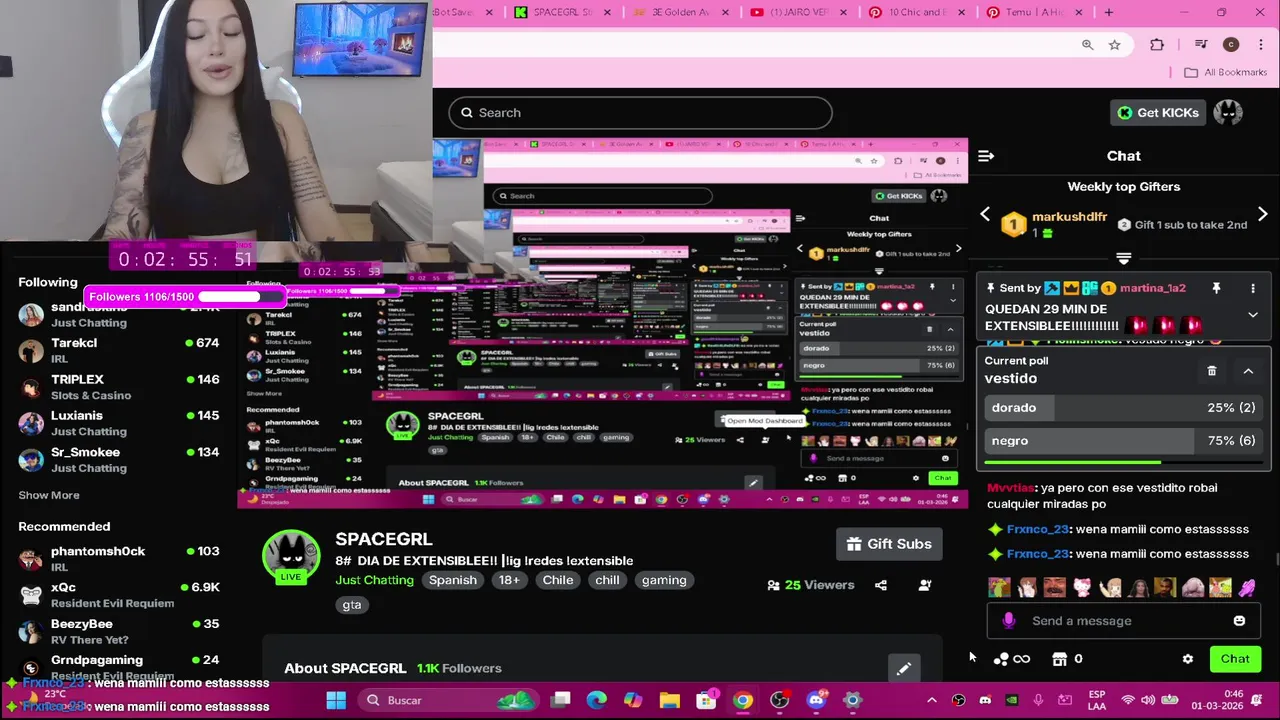Switch to the 10 Chic Pinterest tab
Image resolution: width=1280 pixels, height=720 pixels.
915,12
